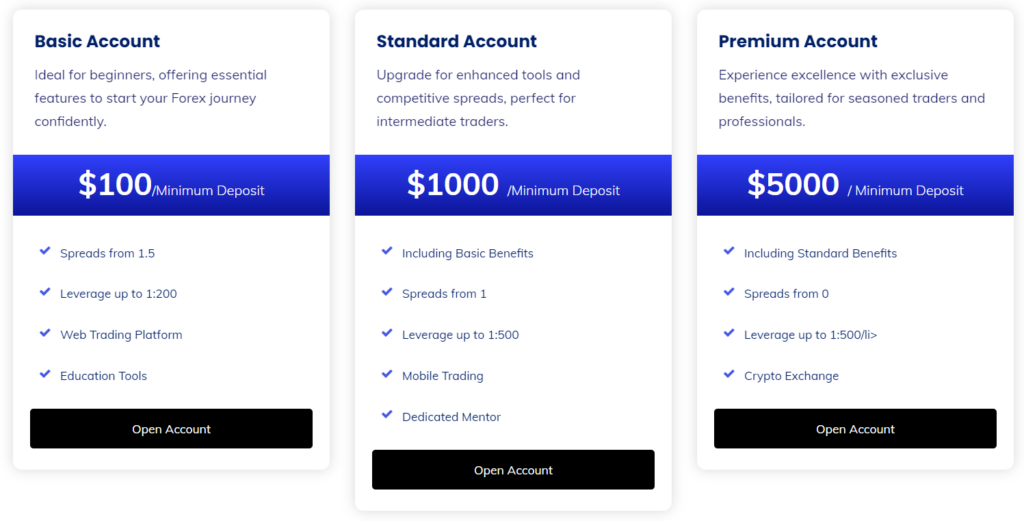Click checkmark beside Dedicated Mentor

pyautogui.click(x=387, y=416)
